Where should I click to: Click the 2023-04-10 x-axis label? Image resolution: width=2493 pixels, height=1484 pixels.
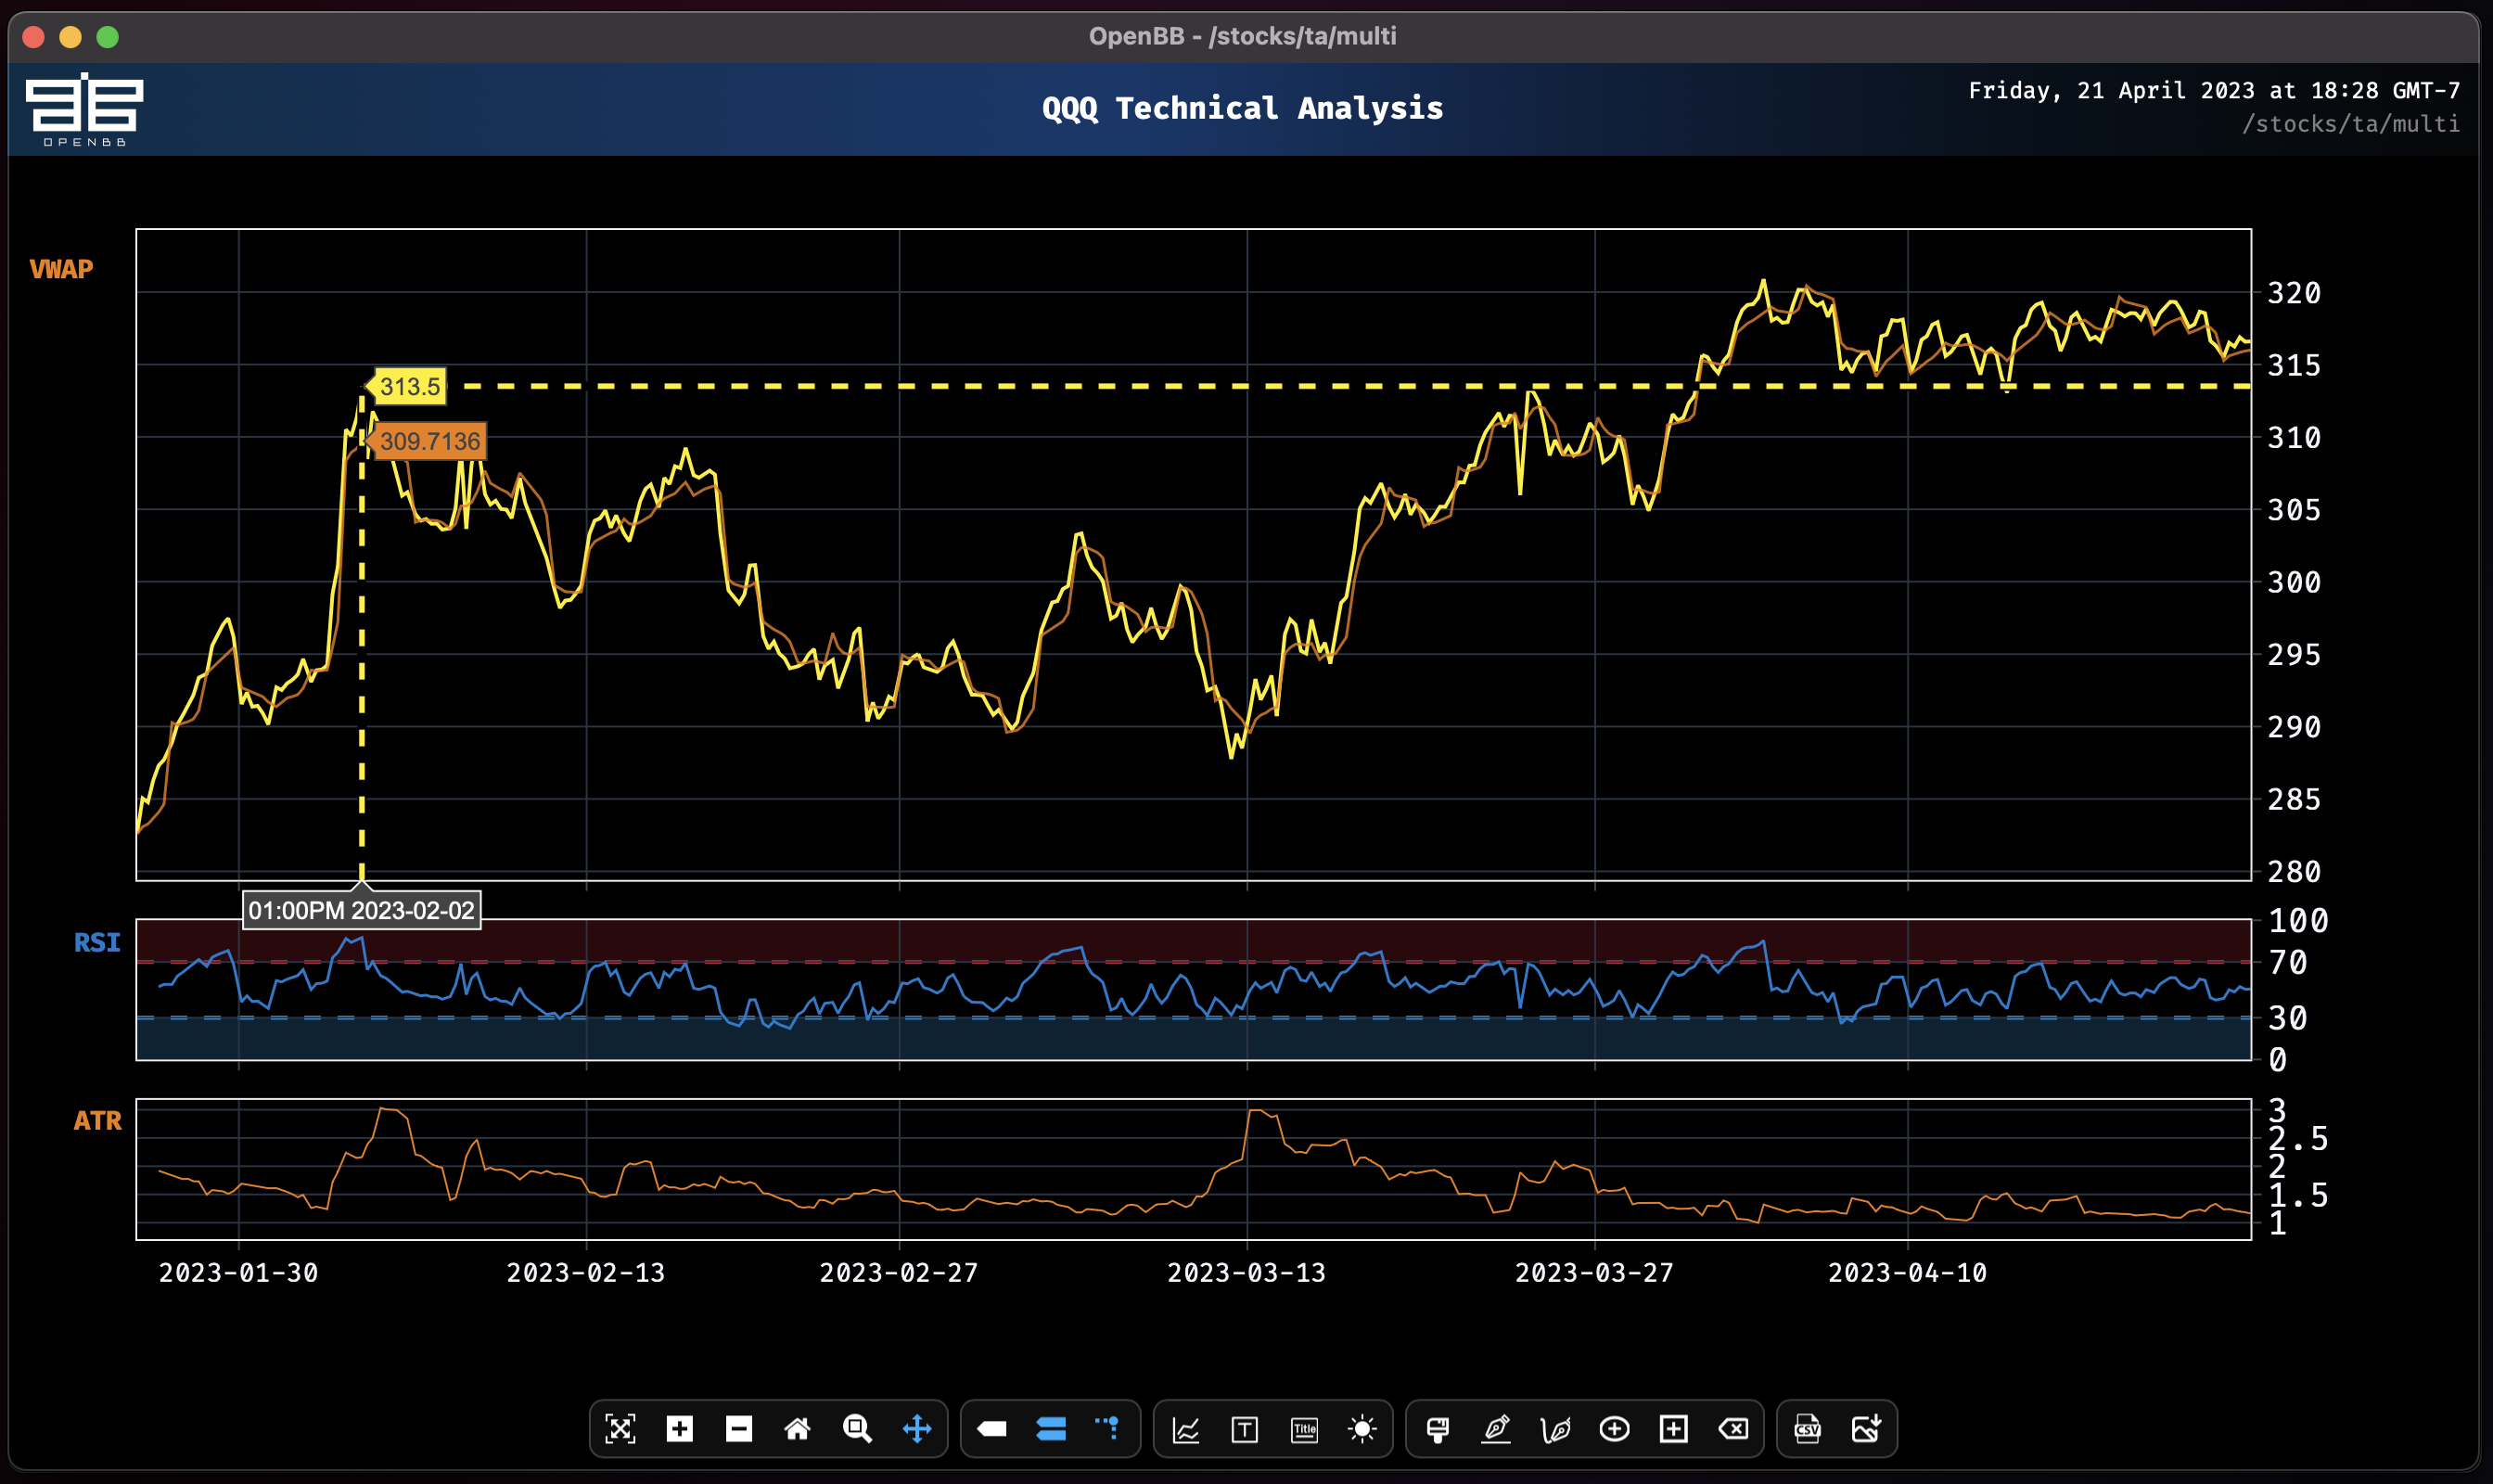[1907, 1273]
